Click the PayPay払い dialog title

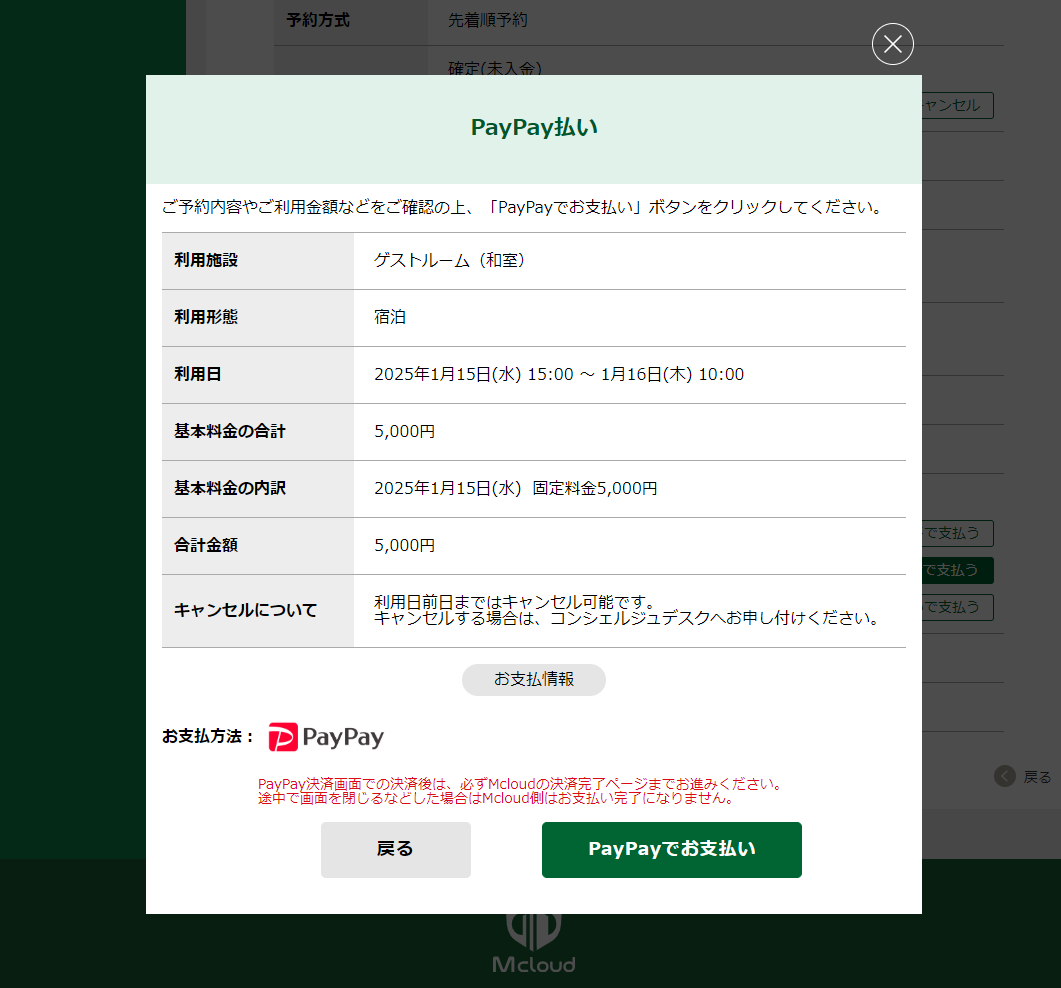pyautogui.click(x=534, y=127)
